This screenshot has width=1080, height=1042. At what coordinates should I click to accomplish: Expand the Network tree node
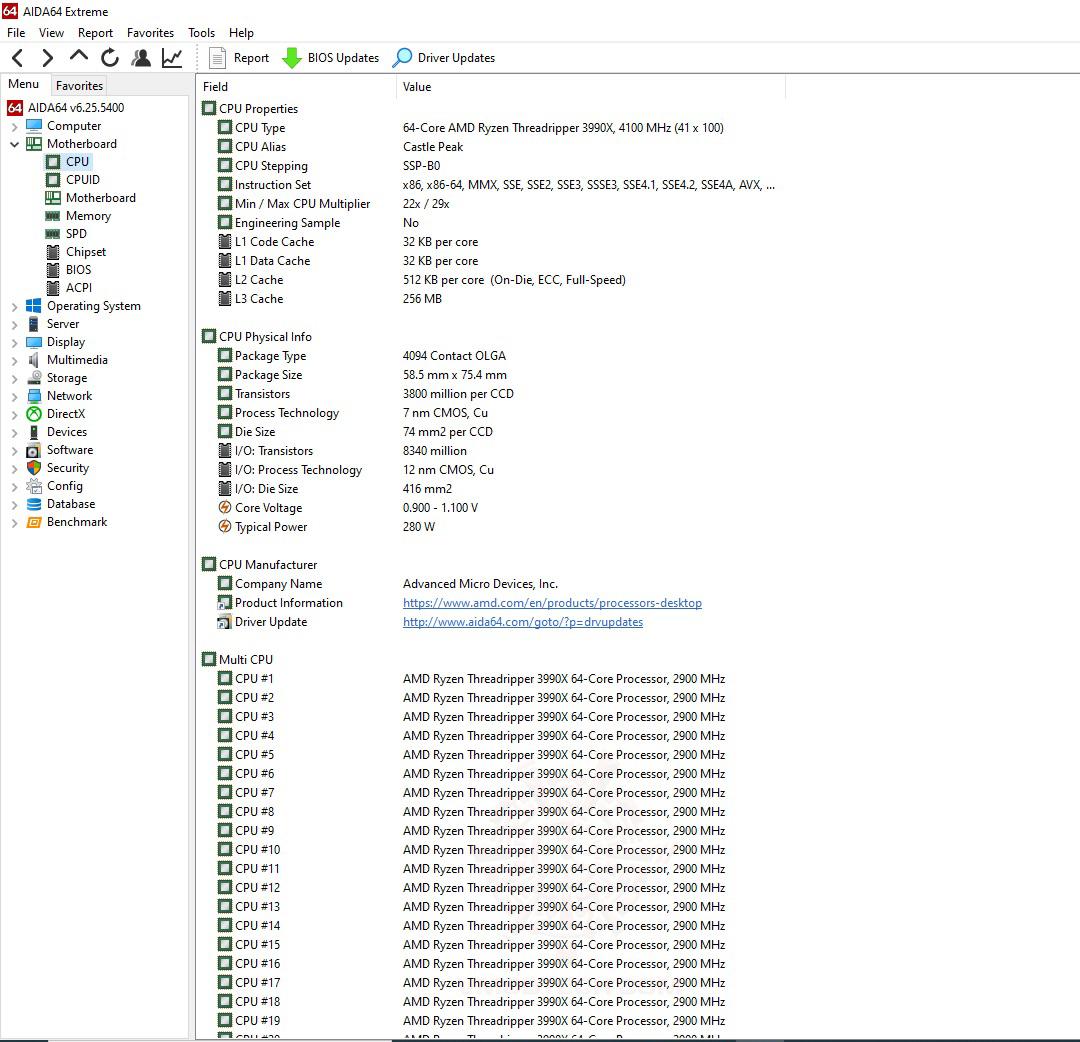pos(14,397)
